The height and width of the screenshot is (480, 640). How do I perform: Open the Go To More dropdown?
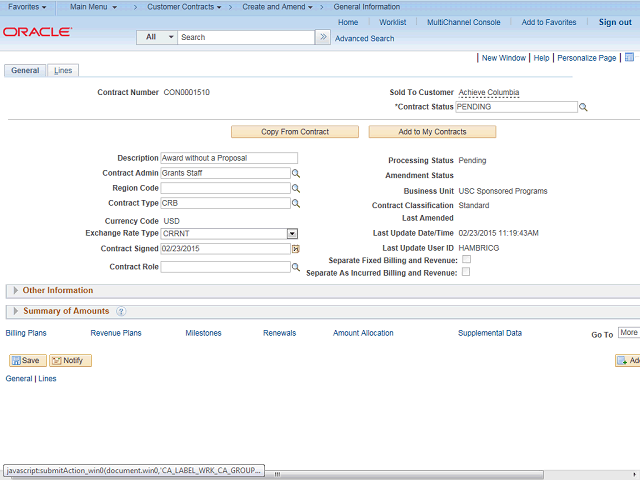tap(629, 333)
